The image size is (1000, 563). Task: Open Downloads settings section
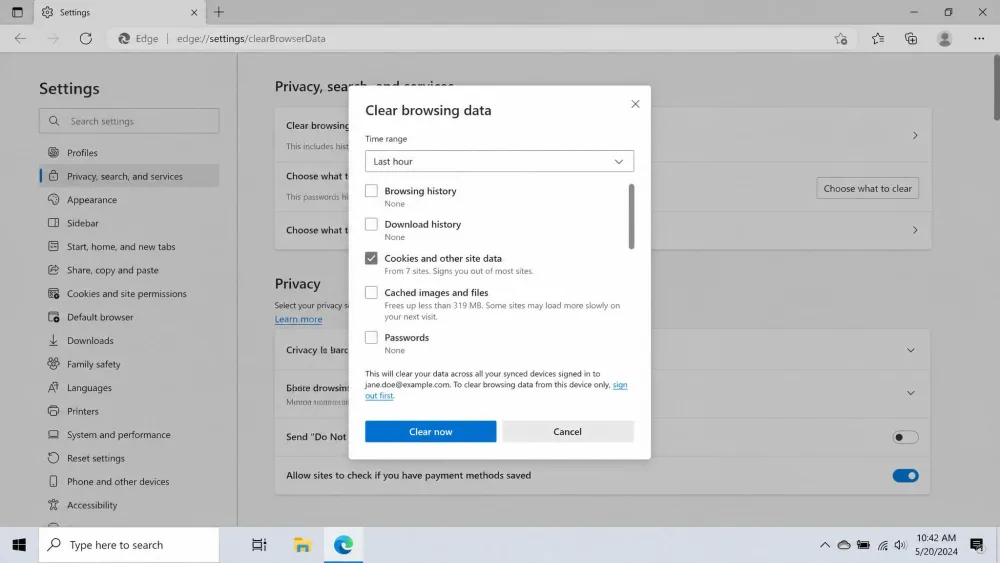tap(129, 340)
